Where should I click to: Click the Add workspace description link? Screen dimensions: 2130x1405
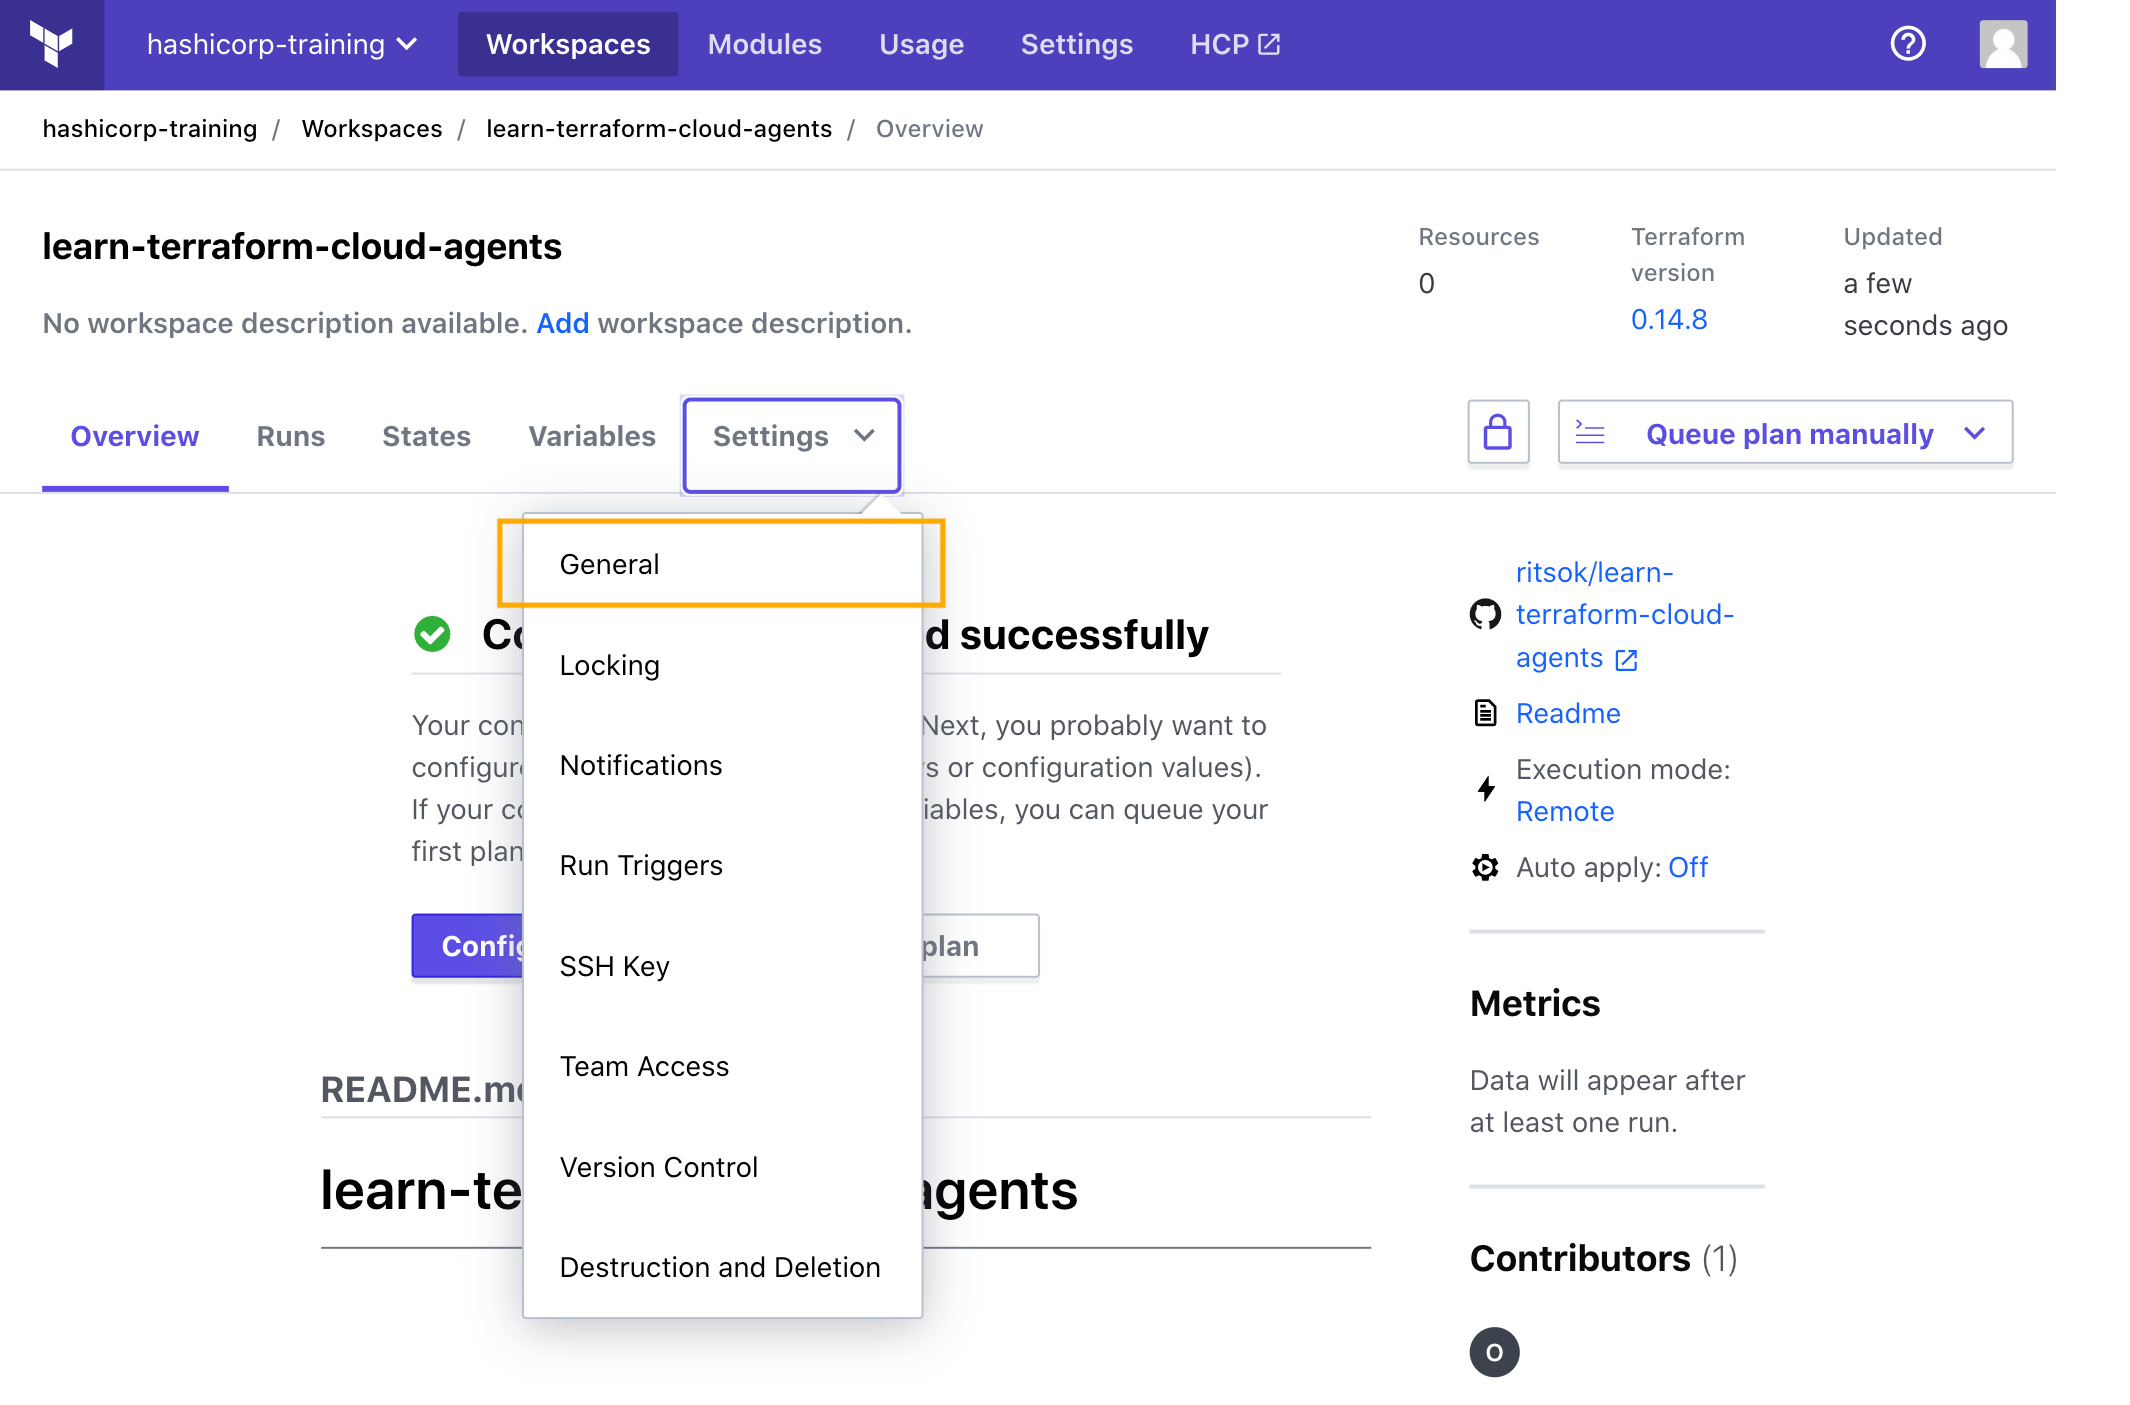562,323
